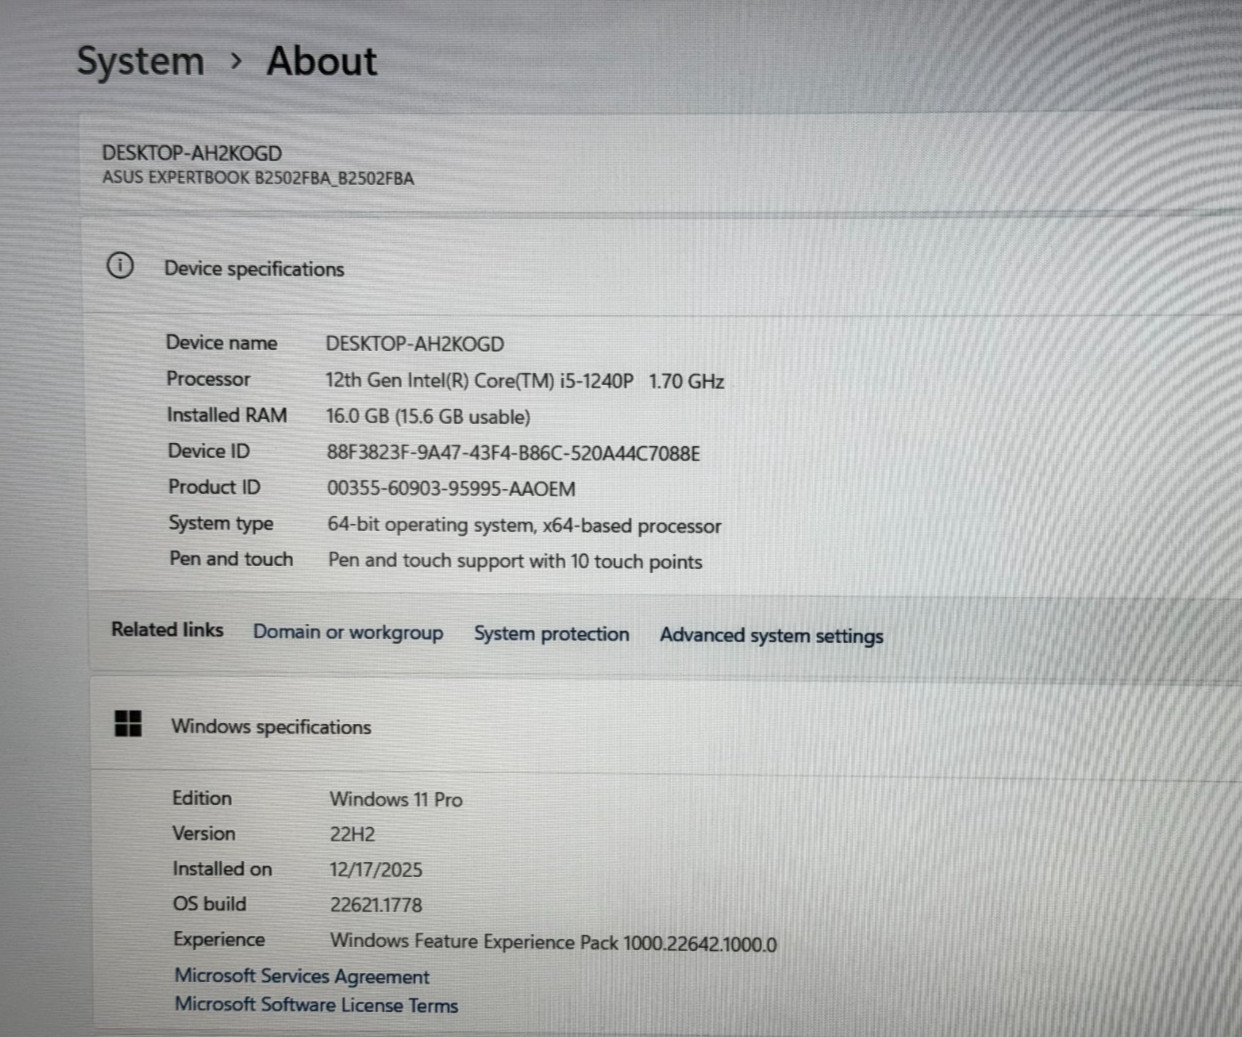
Task: Go back to System in the breadcrumb
Action: coord(140,63)
